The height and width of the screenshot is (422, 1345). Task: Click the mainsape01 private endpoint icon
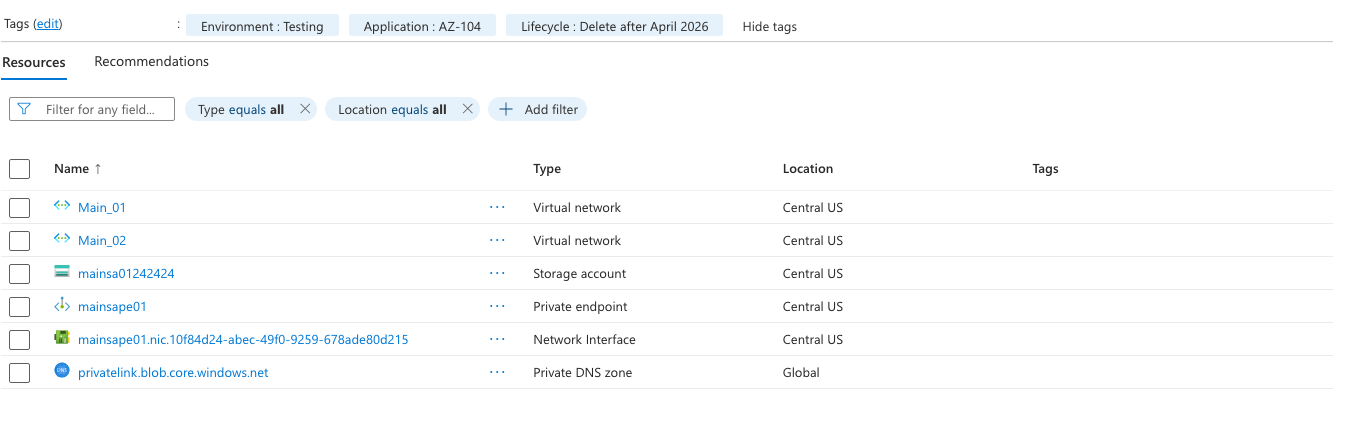pyautogui.click(x=62, y=306)
